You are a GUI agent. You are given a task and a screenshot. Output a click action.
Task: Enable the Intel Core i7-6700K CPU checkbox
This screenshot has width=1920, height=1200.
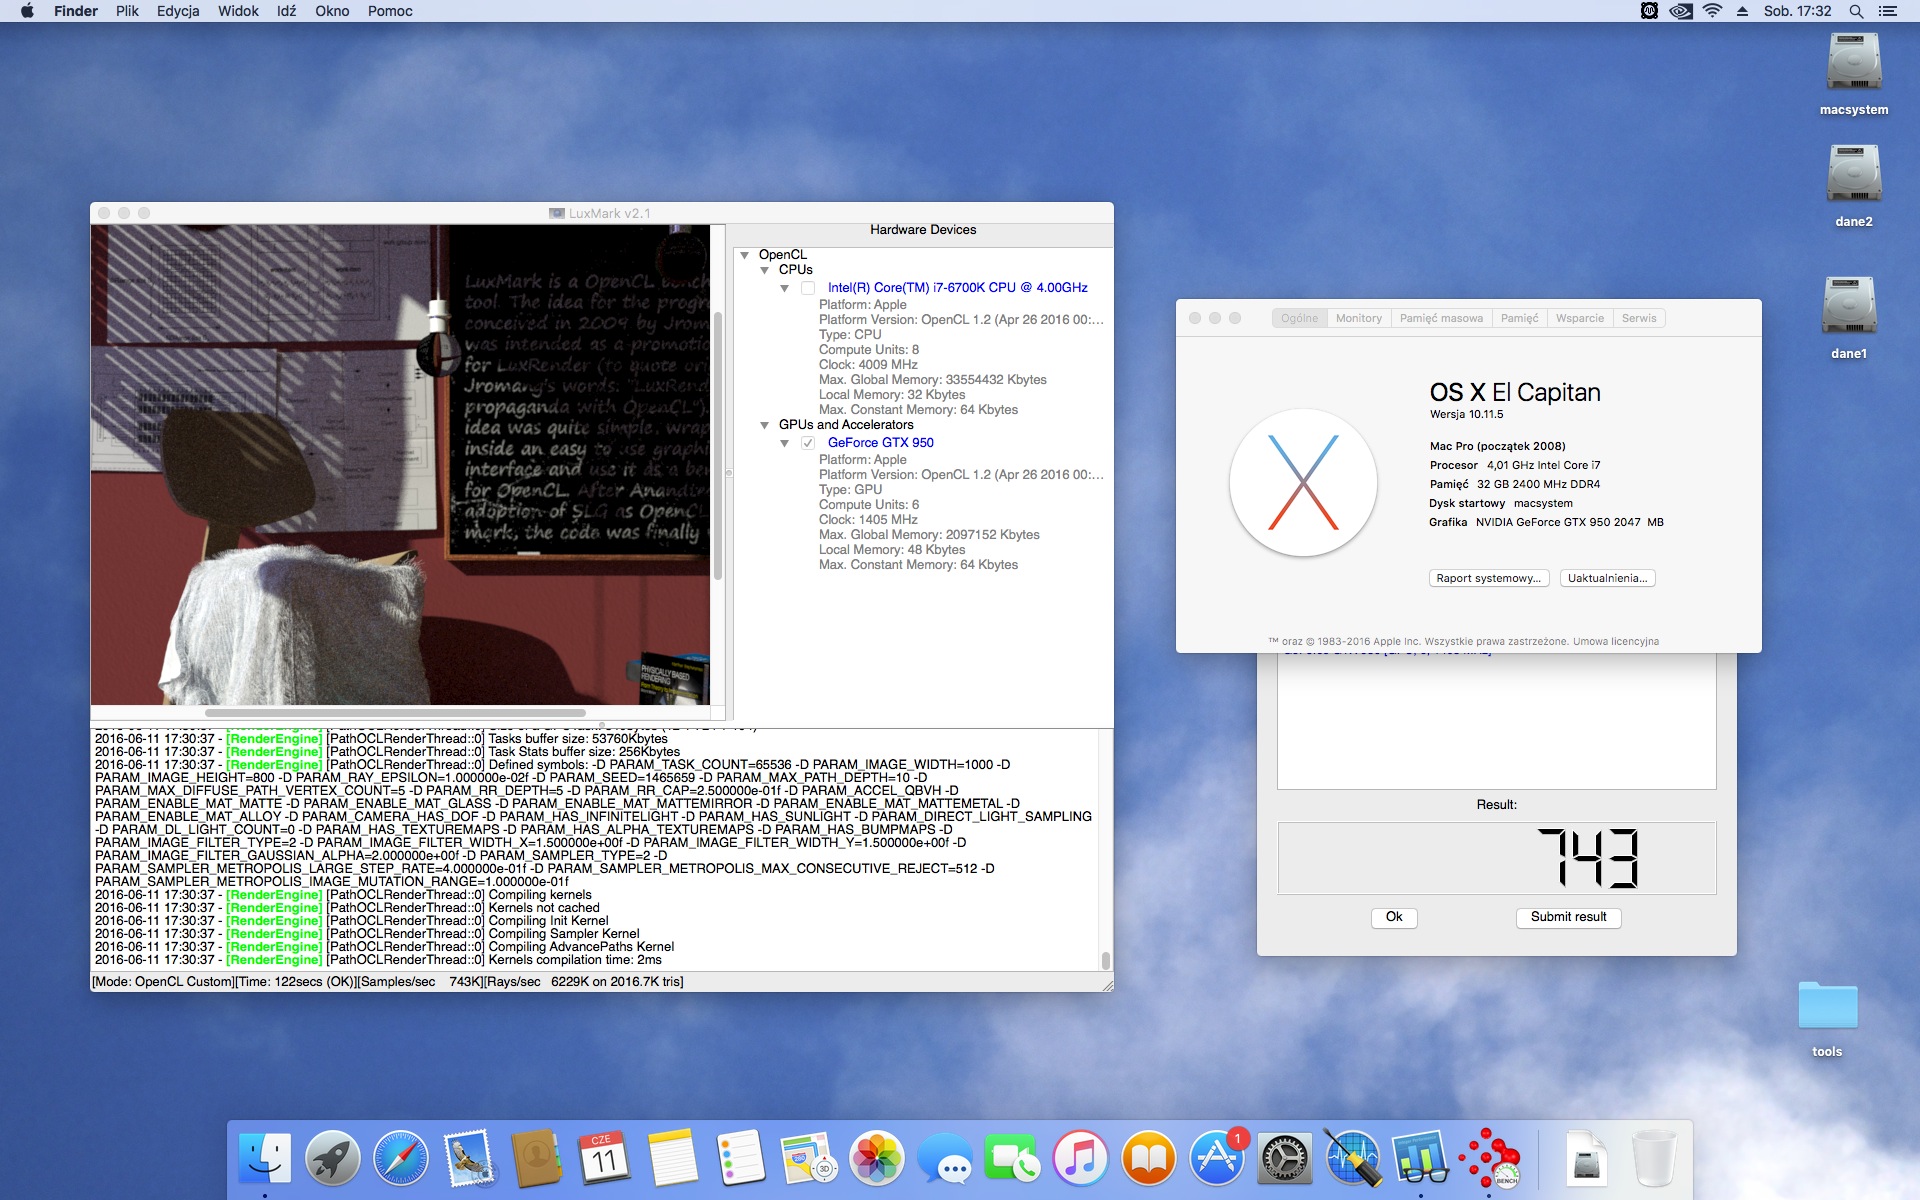(x=808, y=288)
